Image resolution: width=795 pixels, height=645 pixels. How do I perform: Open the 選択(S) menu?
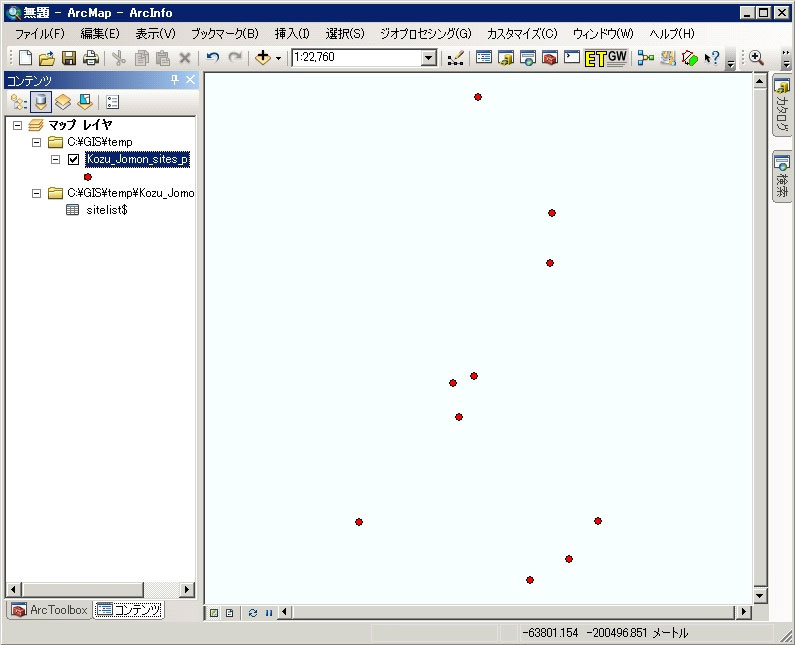tap(345, 34)
